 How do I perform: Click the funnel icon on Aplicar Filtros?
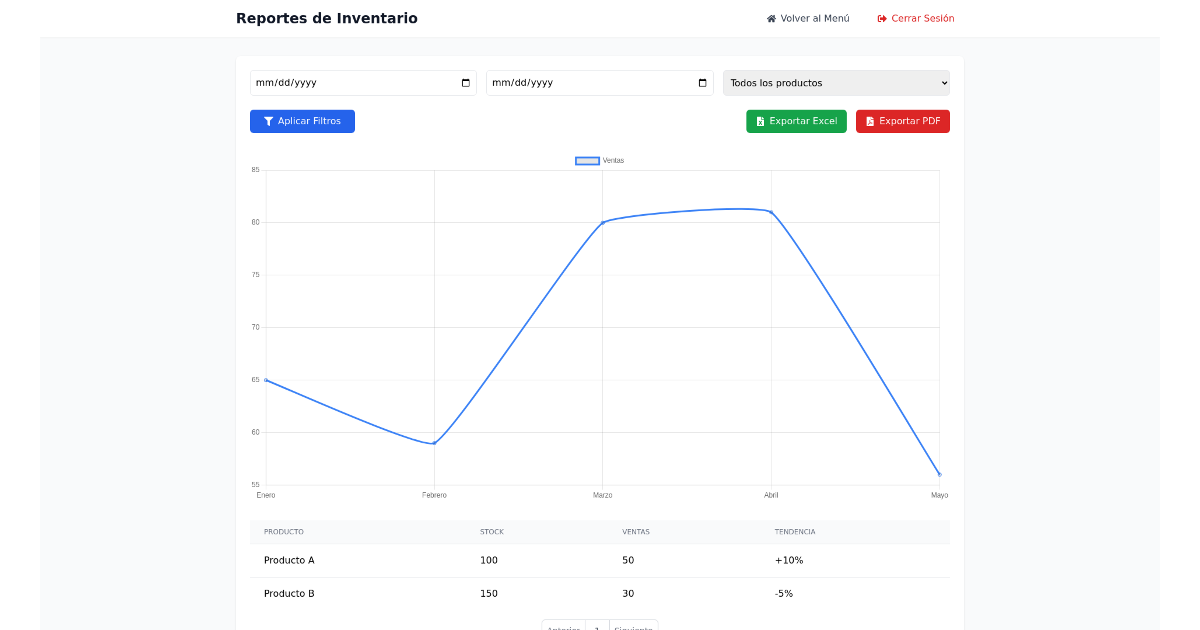click(x=268, y=121)
